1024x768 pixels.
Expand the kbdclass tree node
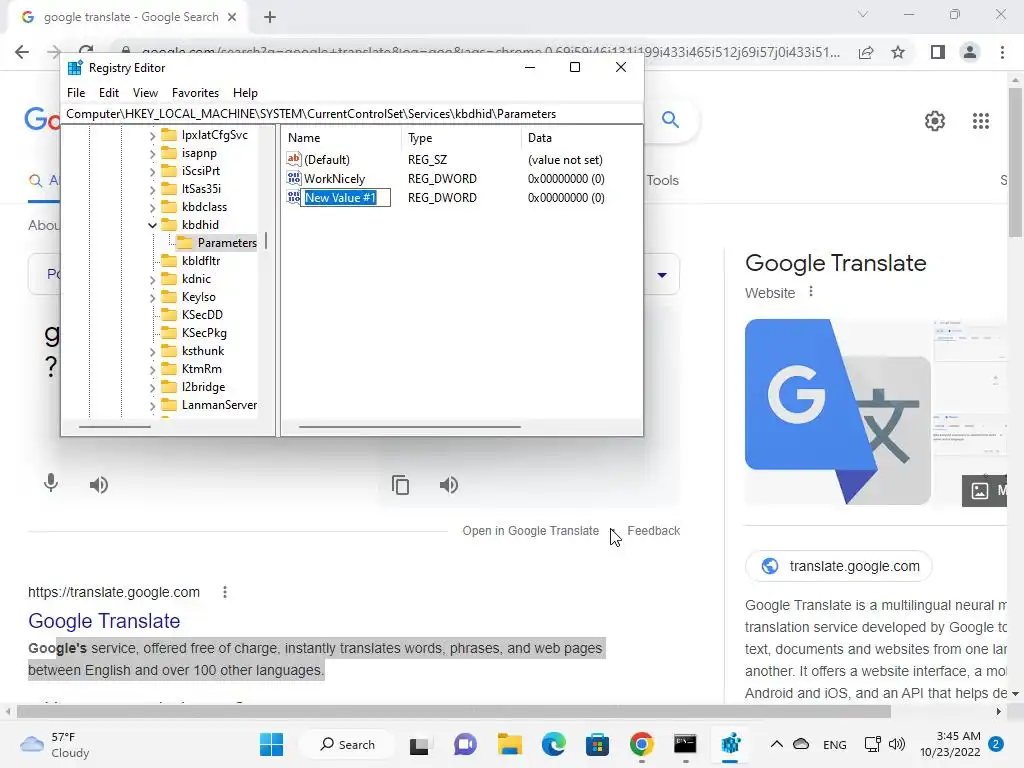pyautogui.click(x=152, y=207)
